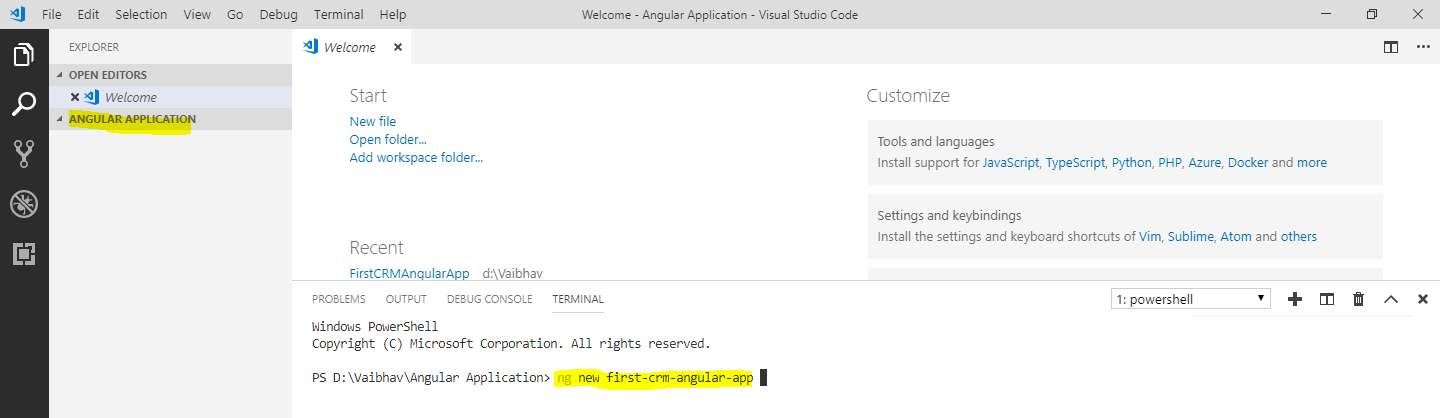Open the Debug menu
Image resolution: width=1440 pixels, height=418 pixels.
click(x=279, y=15)
